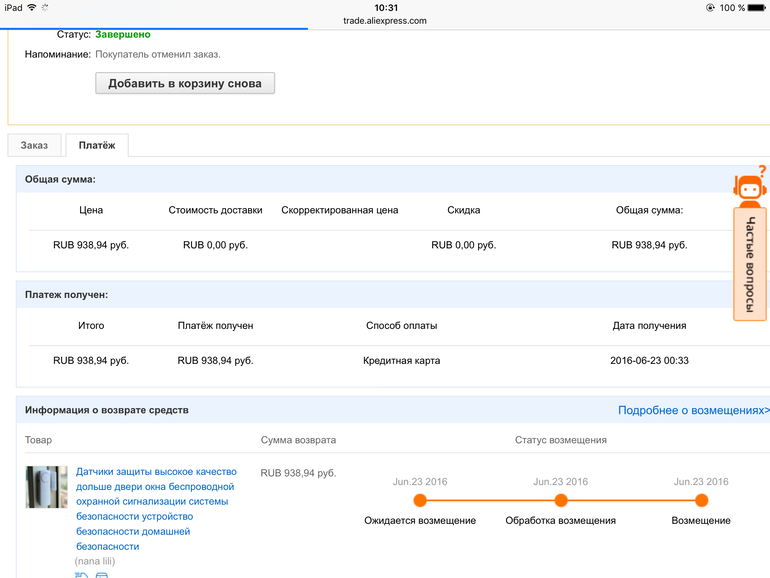Tap the battery icon in status bar
770x578 pixels.
click(757, 8)
